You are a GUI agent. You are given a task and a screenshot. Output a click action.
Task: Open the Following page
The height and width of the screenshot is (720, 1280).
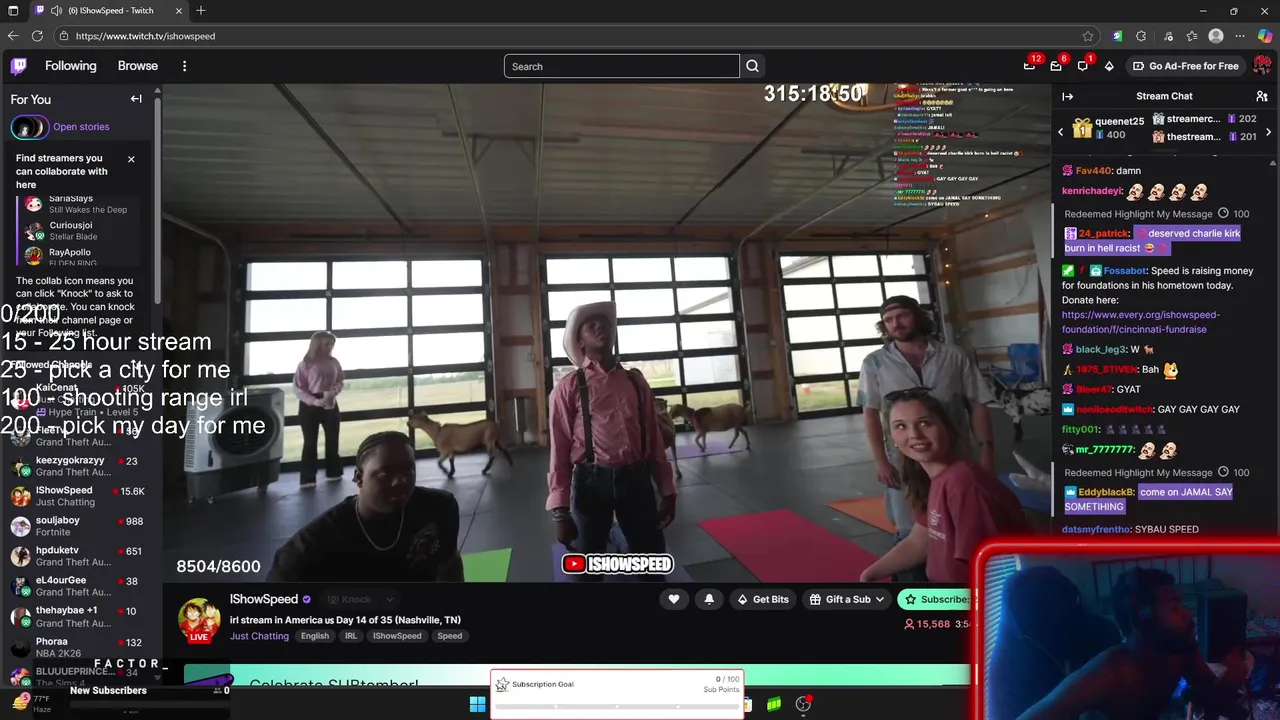[x=71, y=66]
